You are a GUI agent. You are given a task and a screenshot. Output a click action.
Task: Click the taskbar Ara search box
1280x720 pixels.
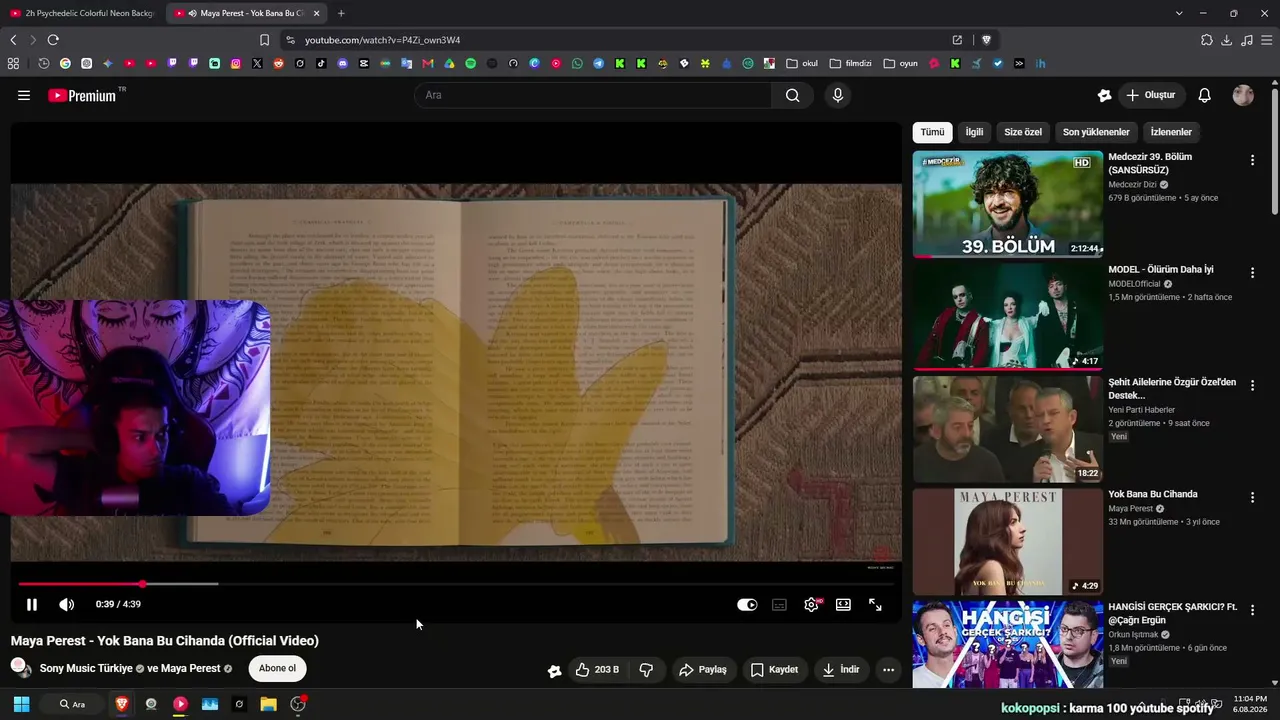coord(73,704)
